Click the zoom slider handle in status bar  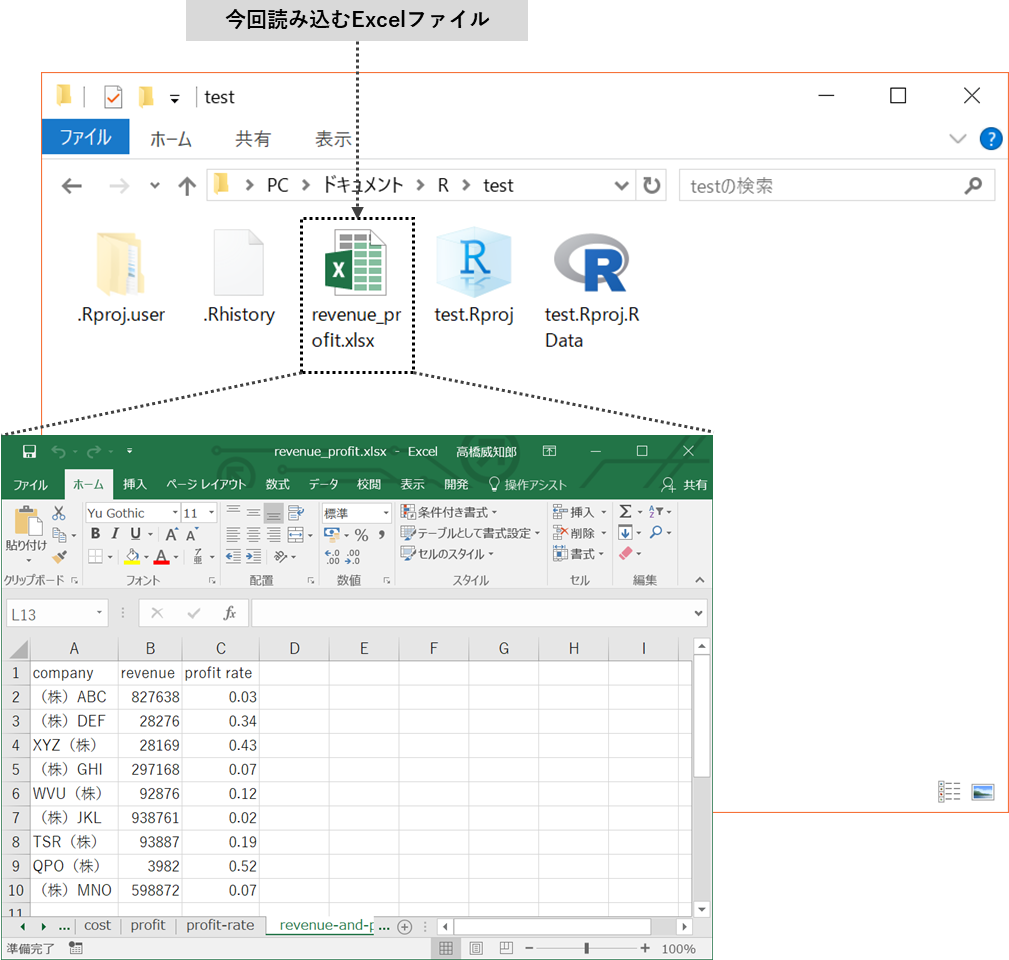pos(586,948)
